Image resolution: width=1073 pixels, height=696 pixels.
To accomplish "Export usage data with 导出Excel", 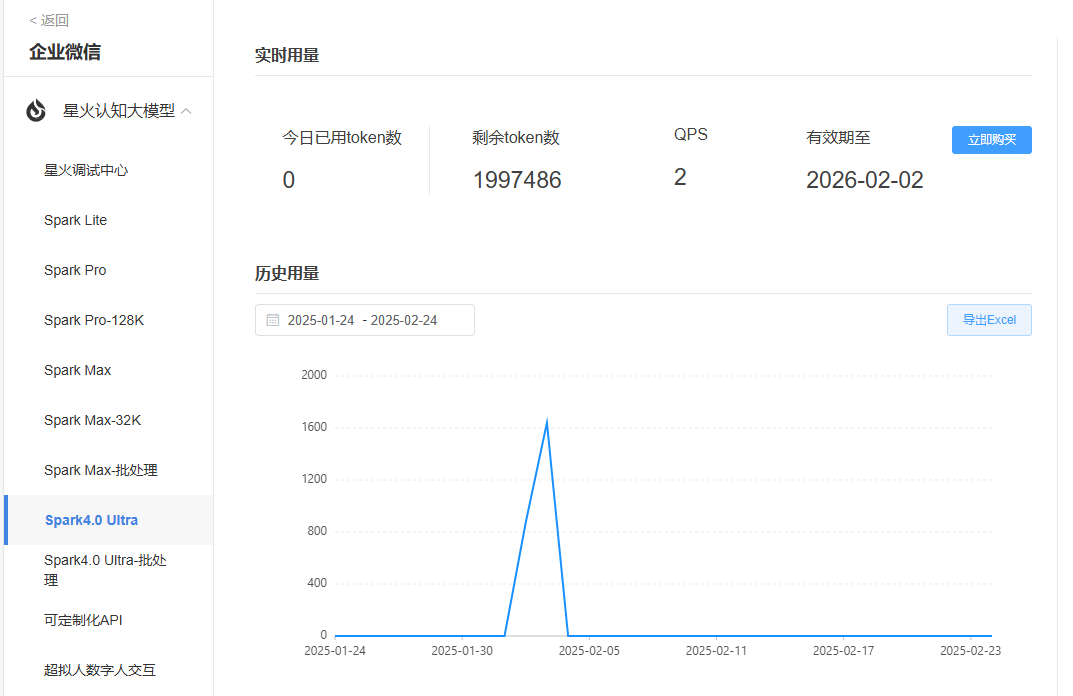I will 988,320.
